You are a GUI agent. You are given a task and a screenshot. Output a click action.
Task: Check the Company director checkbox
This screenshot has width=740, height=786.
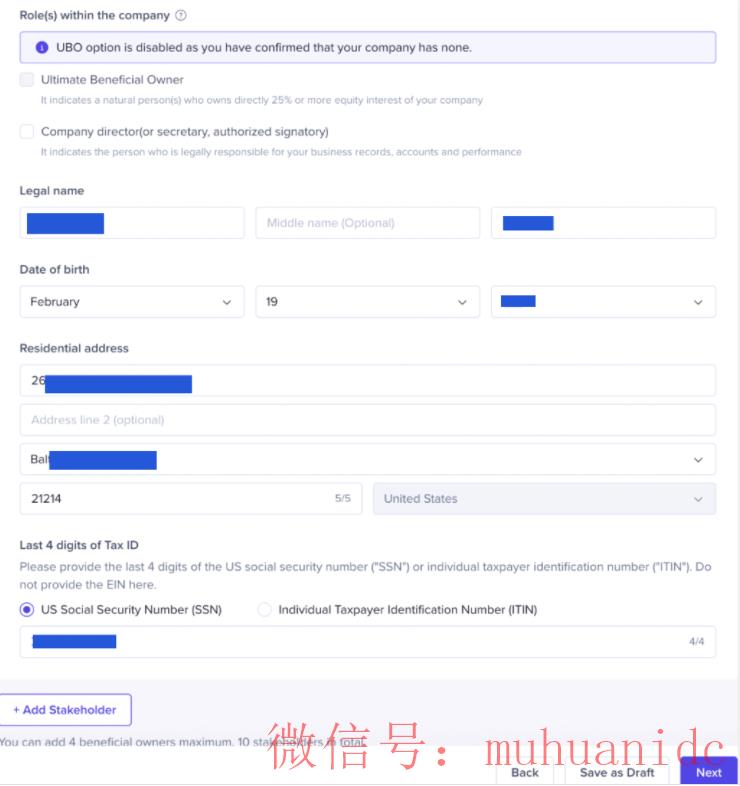[27, 132]
